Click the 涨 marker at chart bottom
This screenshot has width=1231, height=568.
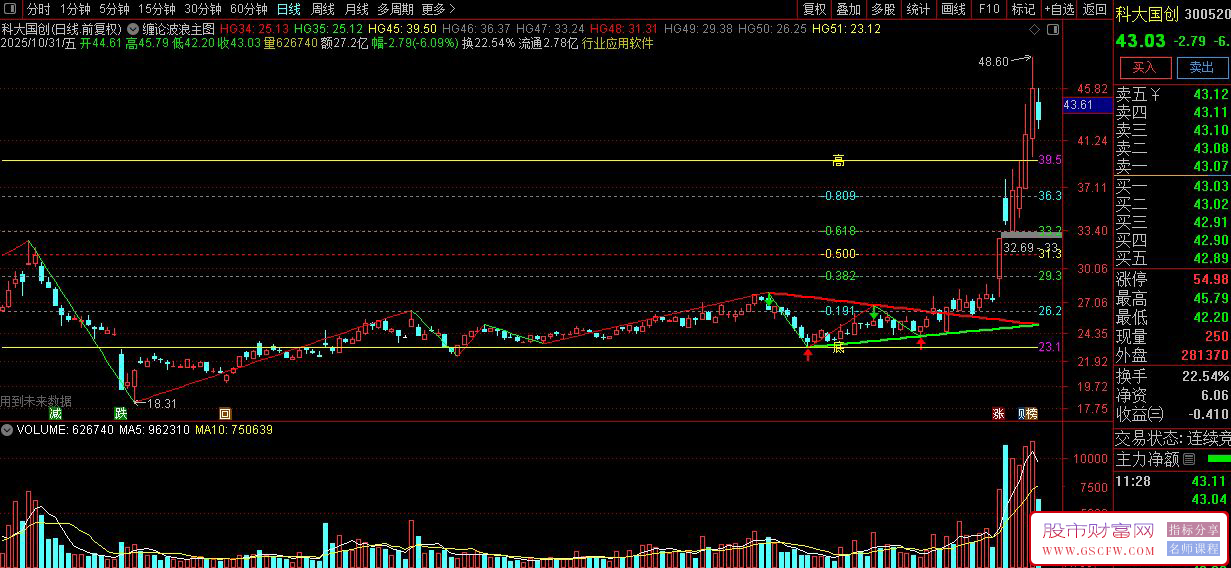tap(998, 413)
